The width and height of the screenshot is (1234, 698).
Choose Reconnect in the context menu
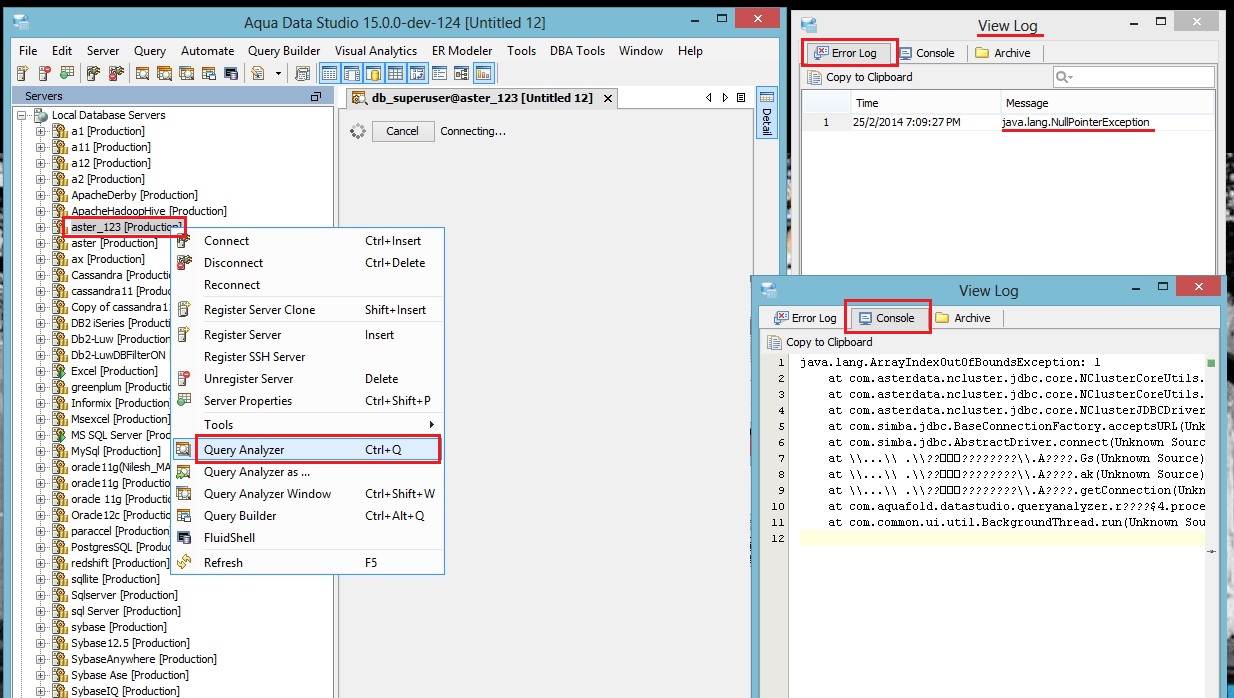tap(307, 285)
